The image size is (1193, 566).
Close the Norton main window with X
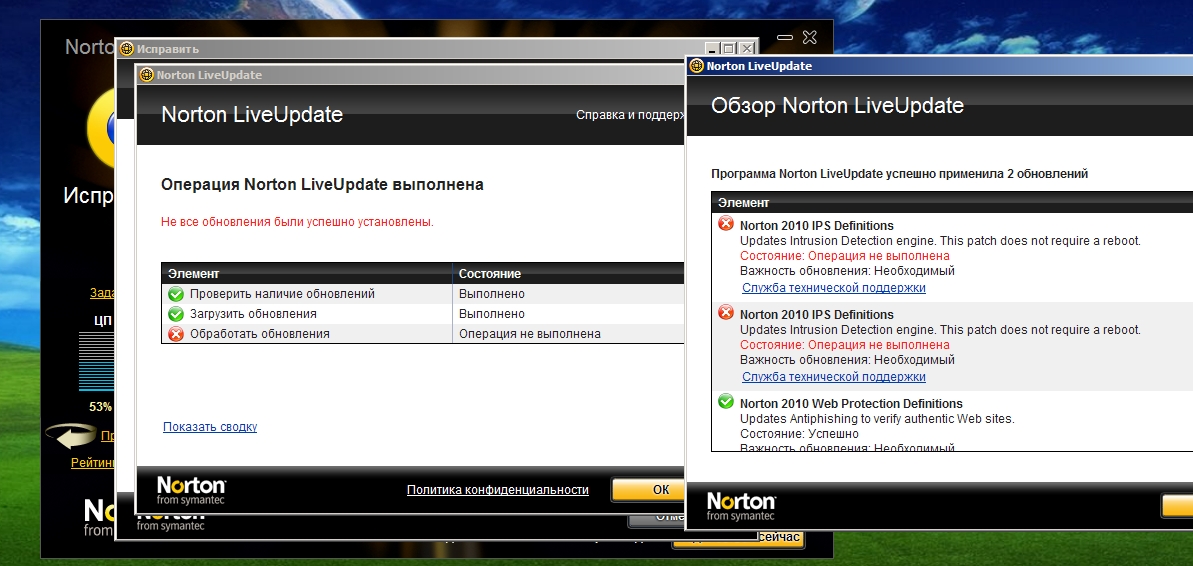click(810, 37)
